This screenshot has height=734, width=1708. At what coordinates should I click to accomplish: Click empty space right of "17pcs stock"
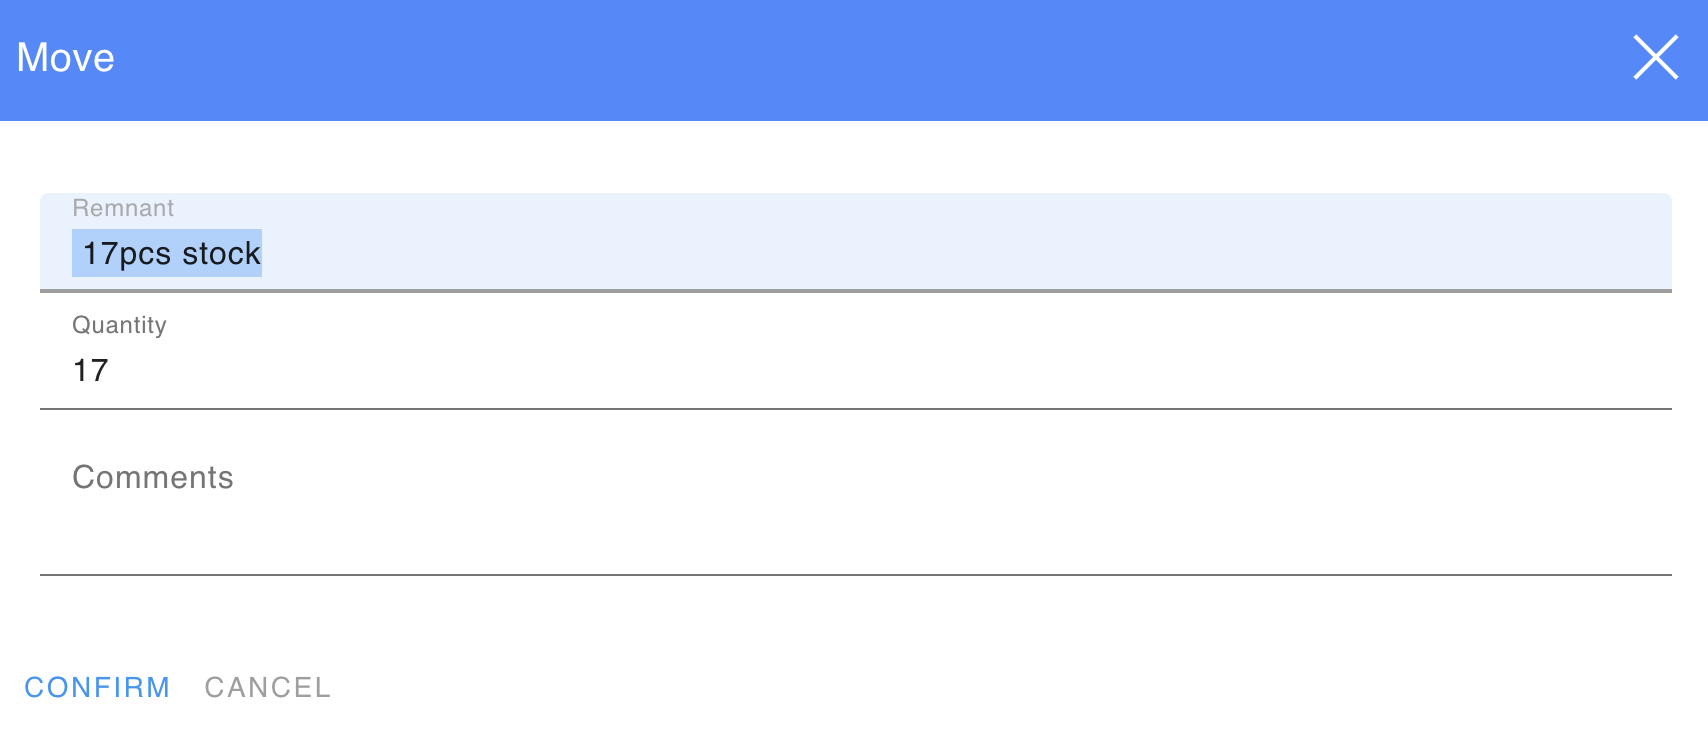[x=900, y=254]
